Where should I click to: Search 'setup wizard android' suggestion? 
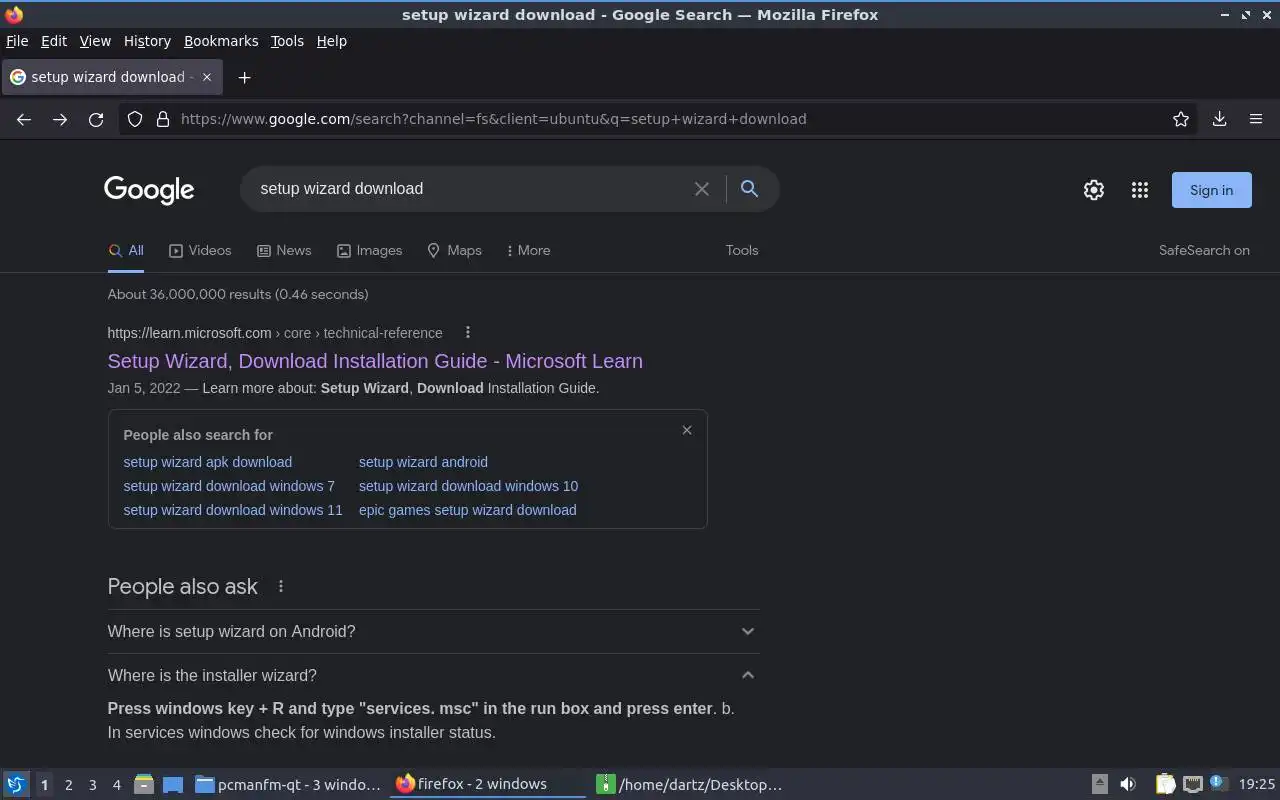[x=423, y=462]
